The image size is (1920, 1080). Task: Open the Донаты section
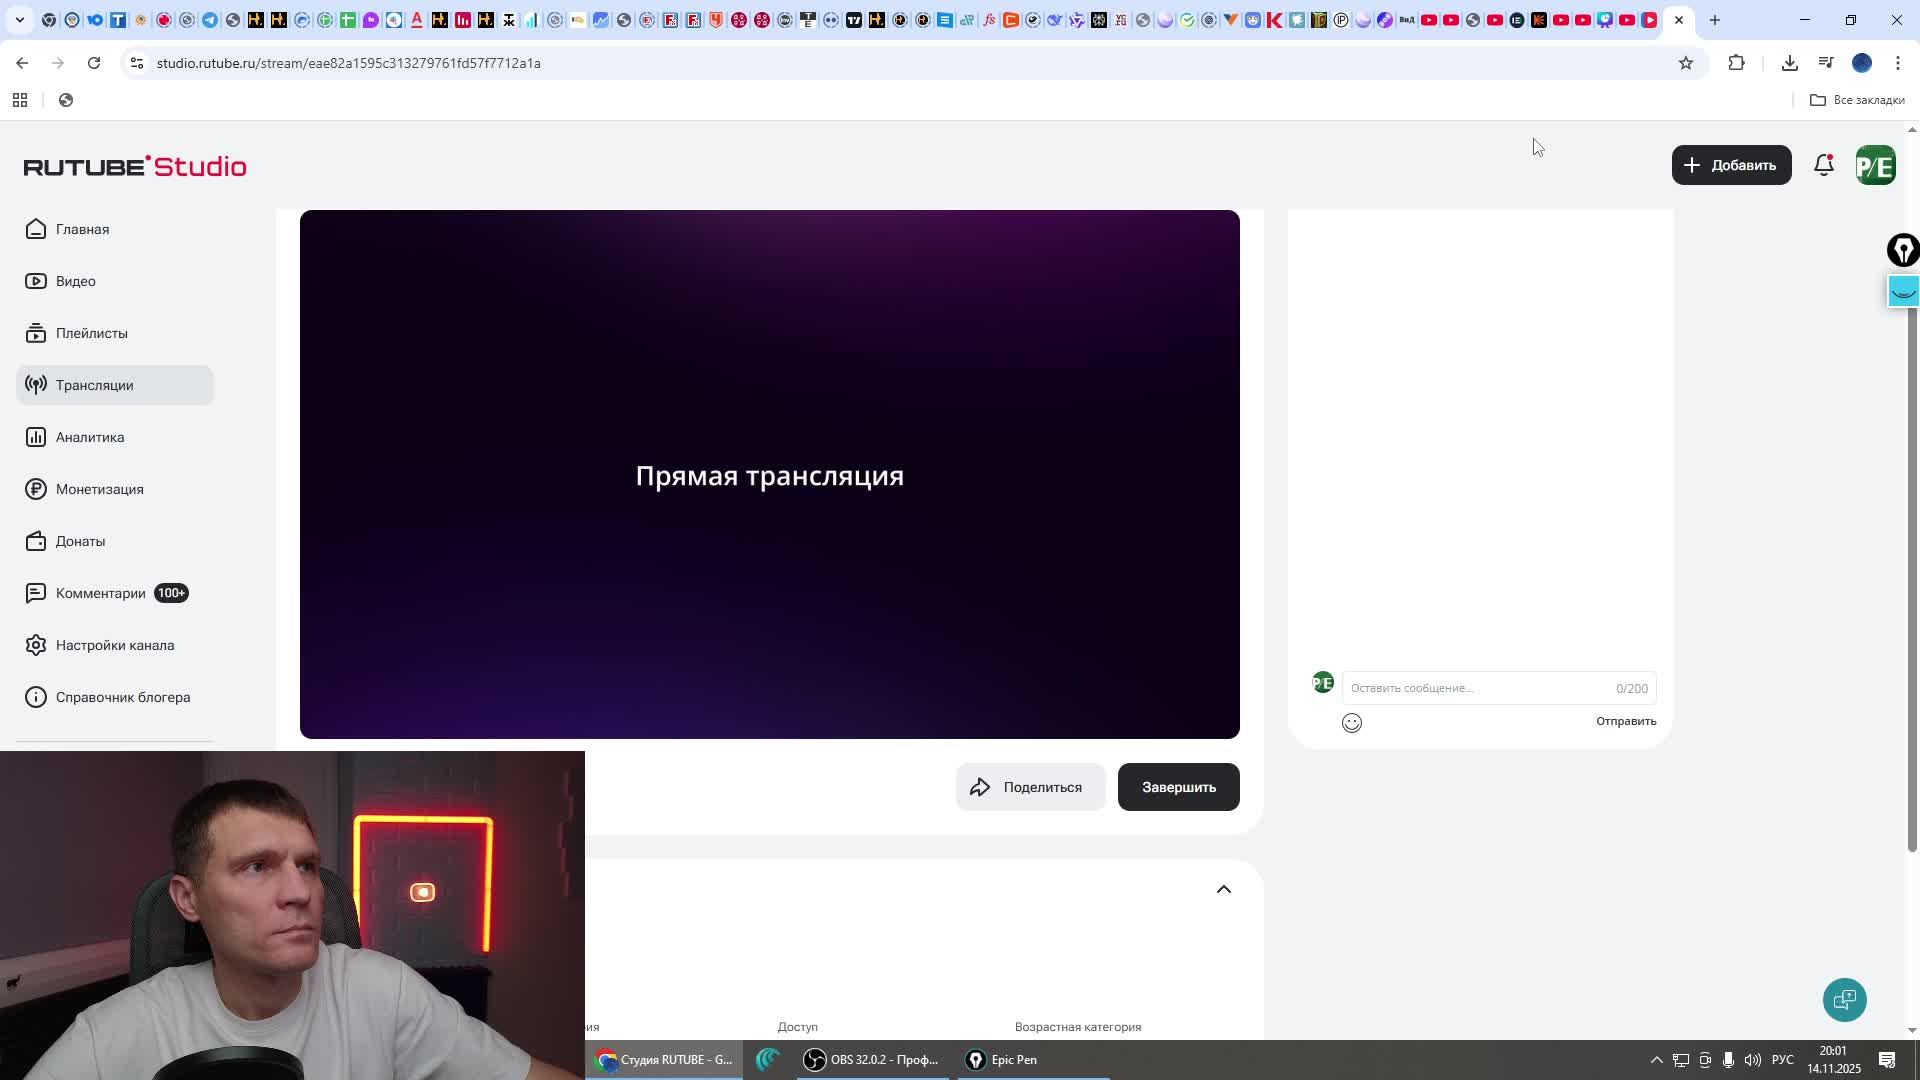(x=80, y=541)
